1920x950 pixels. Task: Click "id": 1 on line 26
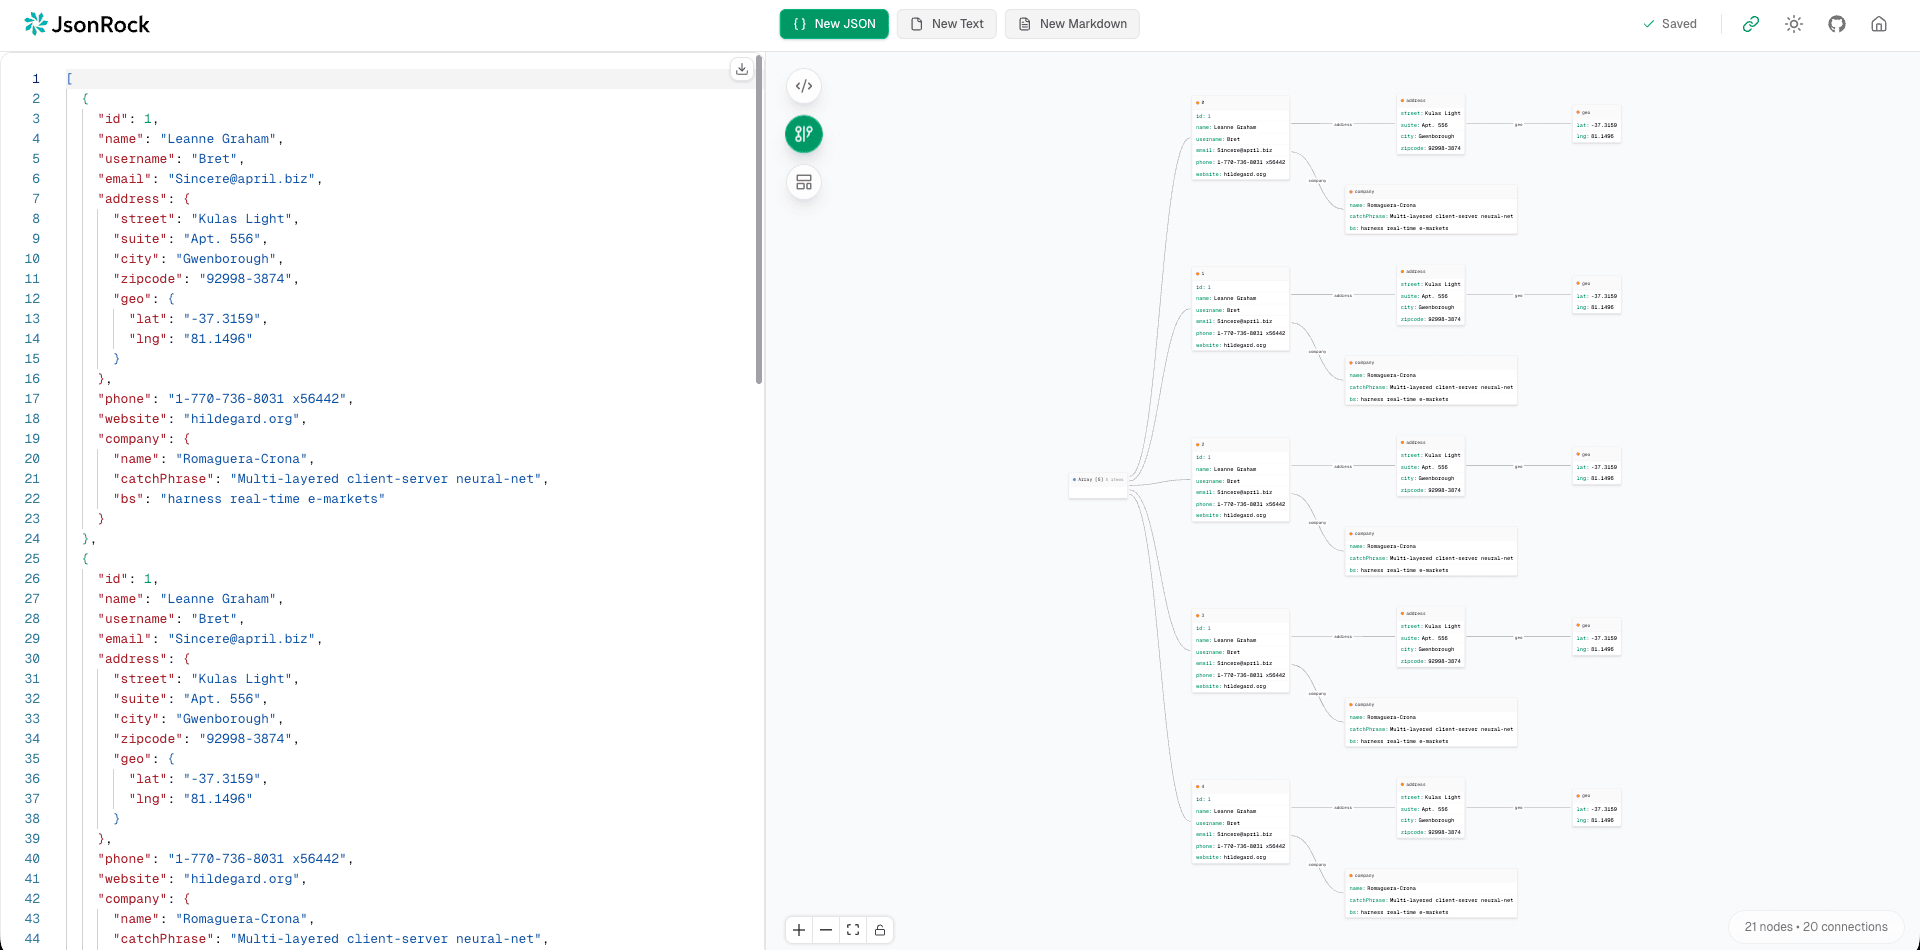tap(128, 579)
